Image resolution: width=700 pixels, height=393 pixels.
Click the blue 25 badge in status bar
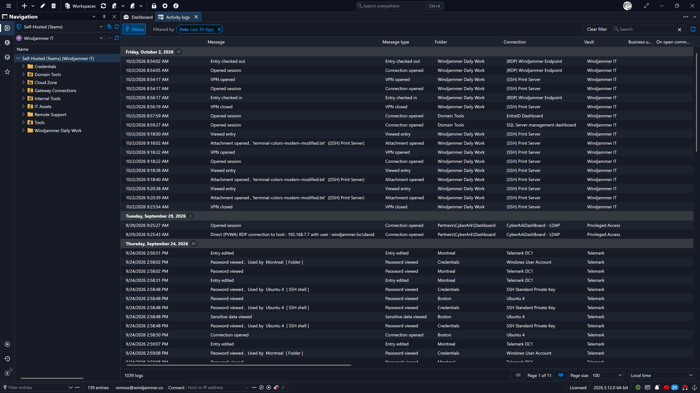point(675,388)
